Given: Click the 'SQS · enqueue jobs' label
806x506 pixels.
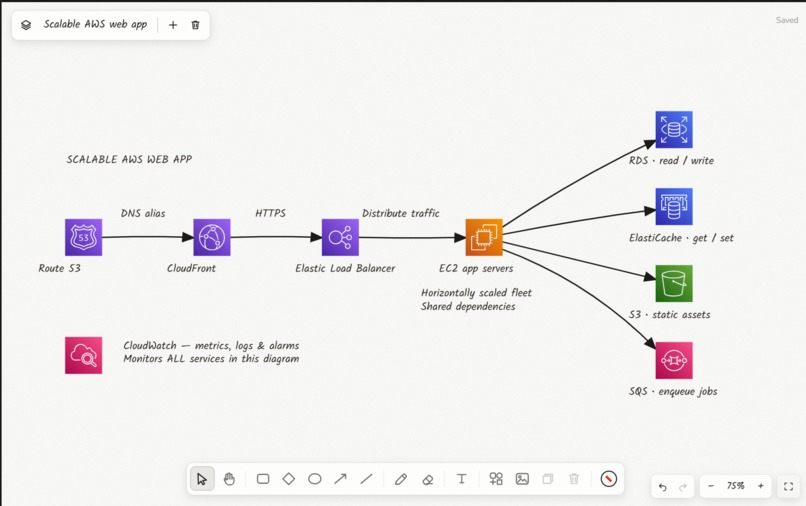Looking at the screenshot, I should (673, 392).
